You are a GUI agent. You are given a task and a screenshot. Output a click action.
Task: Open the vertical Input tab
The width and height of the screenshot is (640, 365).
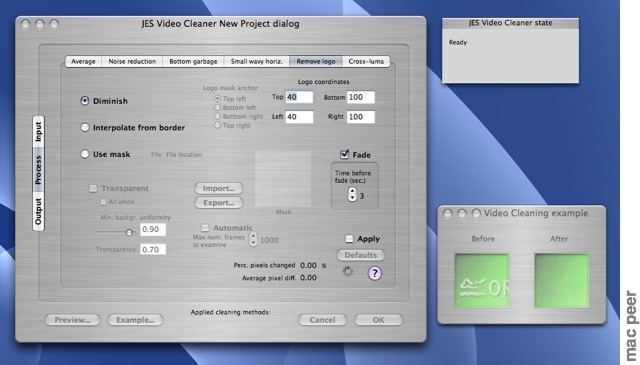tap(38, 132)
